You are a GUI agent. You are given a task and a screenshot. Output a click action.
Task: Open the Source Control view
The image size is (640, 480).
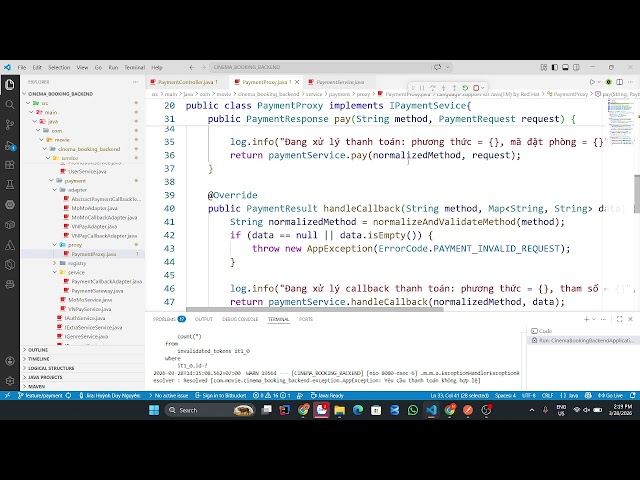pyautogui.click(x=10, y=125)
